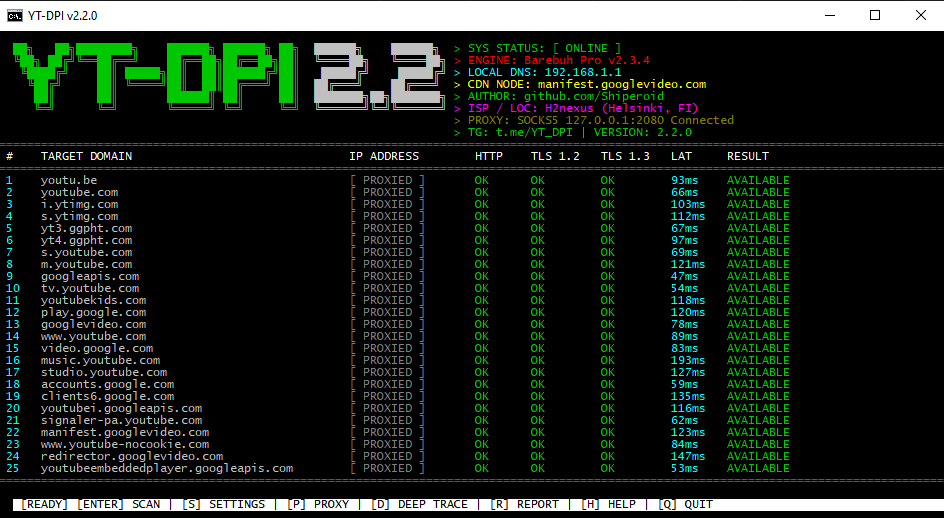Click the AUTHOR github.com/Shiperoid line
944x518 pixels.
pos(559,96)
